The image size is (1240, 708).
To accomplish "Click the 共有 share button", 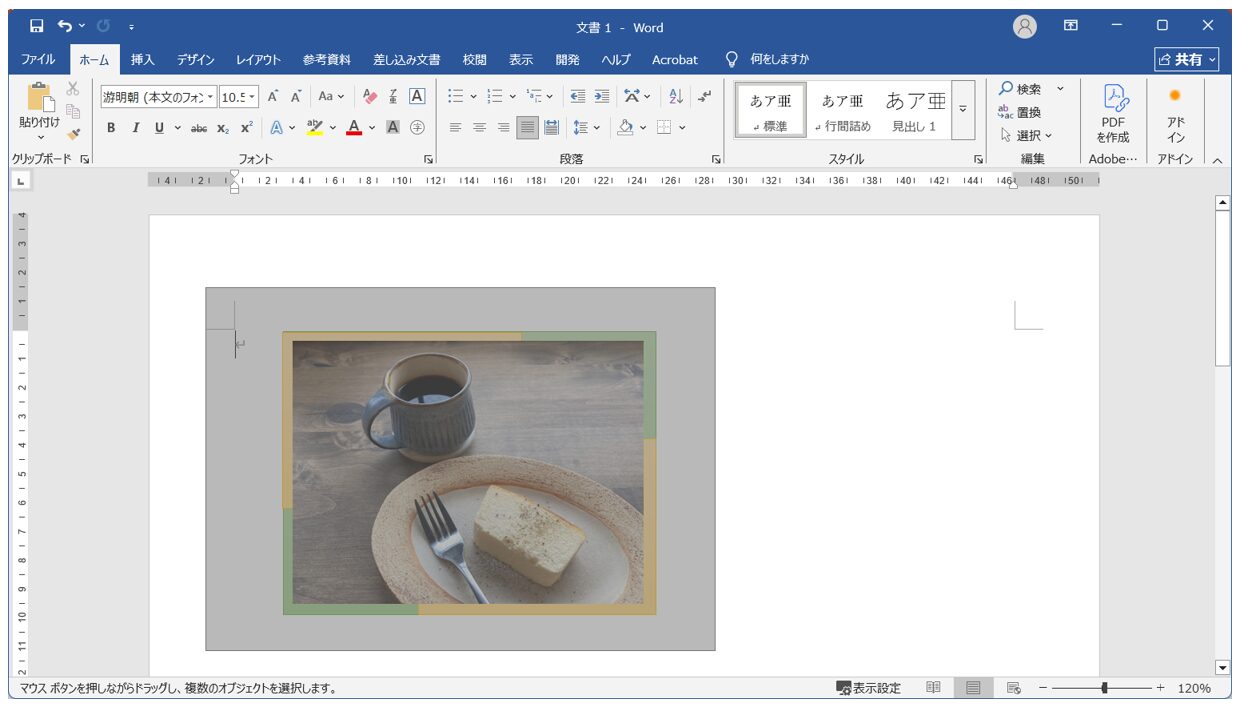I will [1187, 60].
